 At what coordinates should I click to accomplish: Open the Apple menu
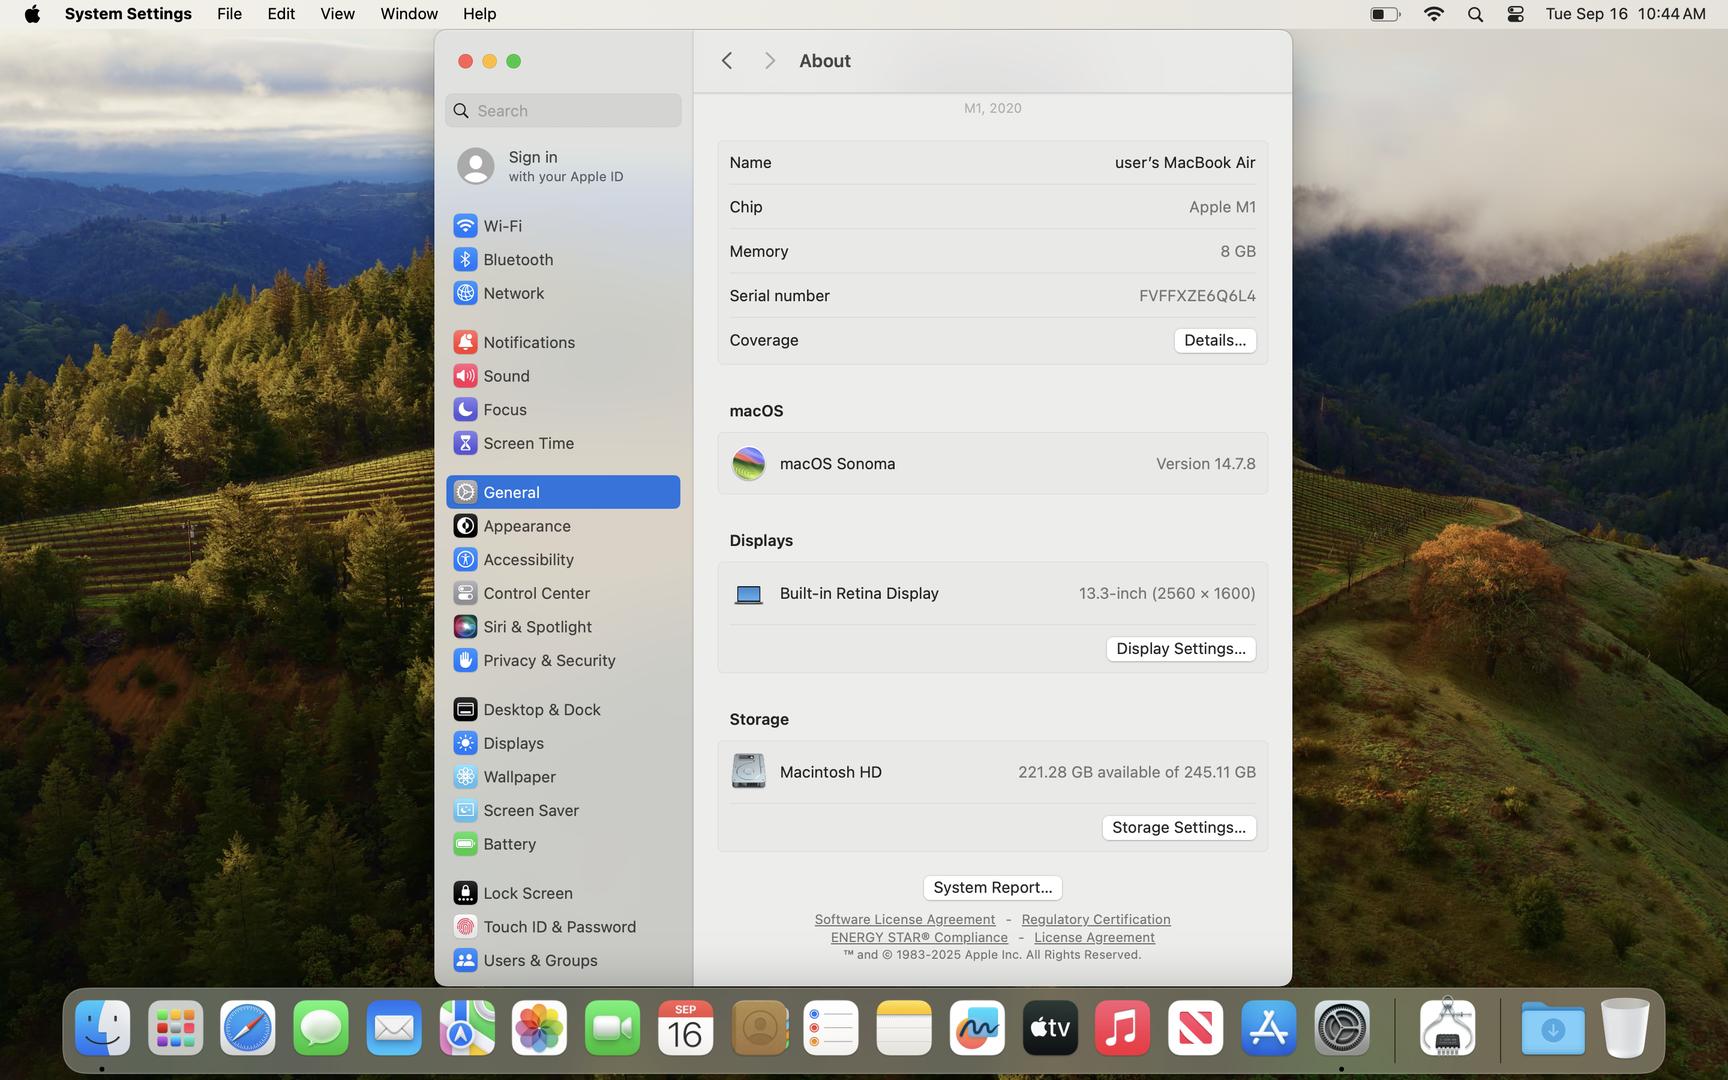coord(32,14)
